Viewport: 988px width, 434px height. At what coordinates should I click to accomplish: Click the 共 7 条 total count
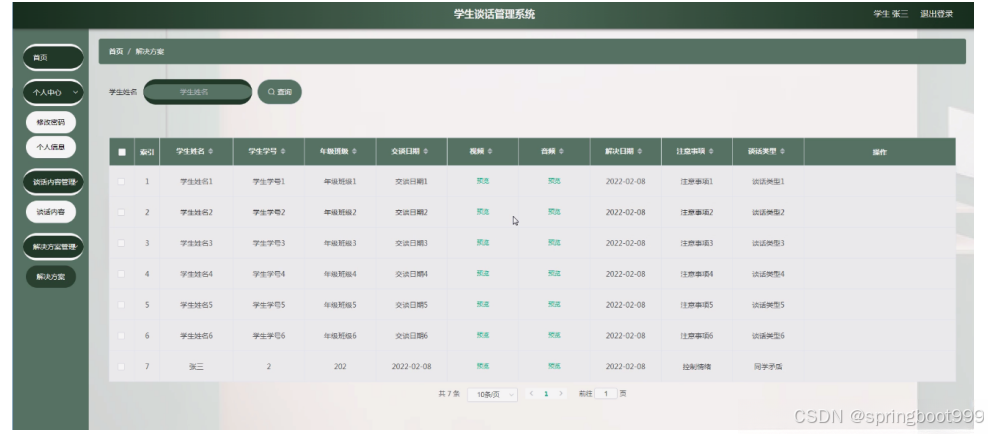449,394
